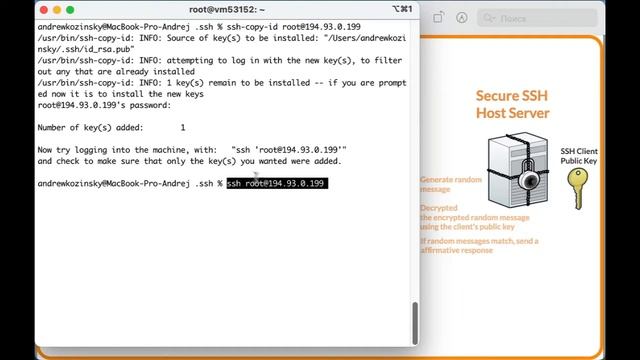Click the golden public key image
640x360 pixels.
pos(578,189)
